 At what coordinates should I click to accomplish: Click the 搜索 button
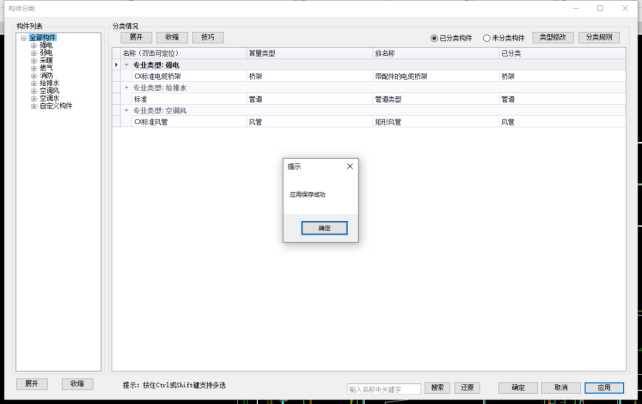(x=437, y=387)
